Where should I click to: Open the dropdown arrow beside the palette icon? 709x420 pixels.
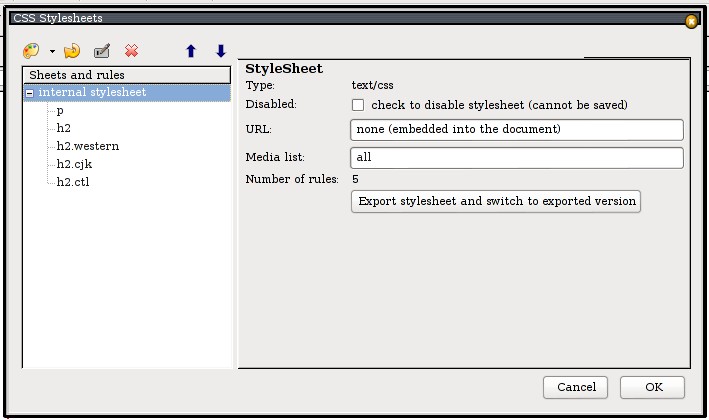[51, 52]
